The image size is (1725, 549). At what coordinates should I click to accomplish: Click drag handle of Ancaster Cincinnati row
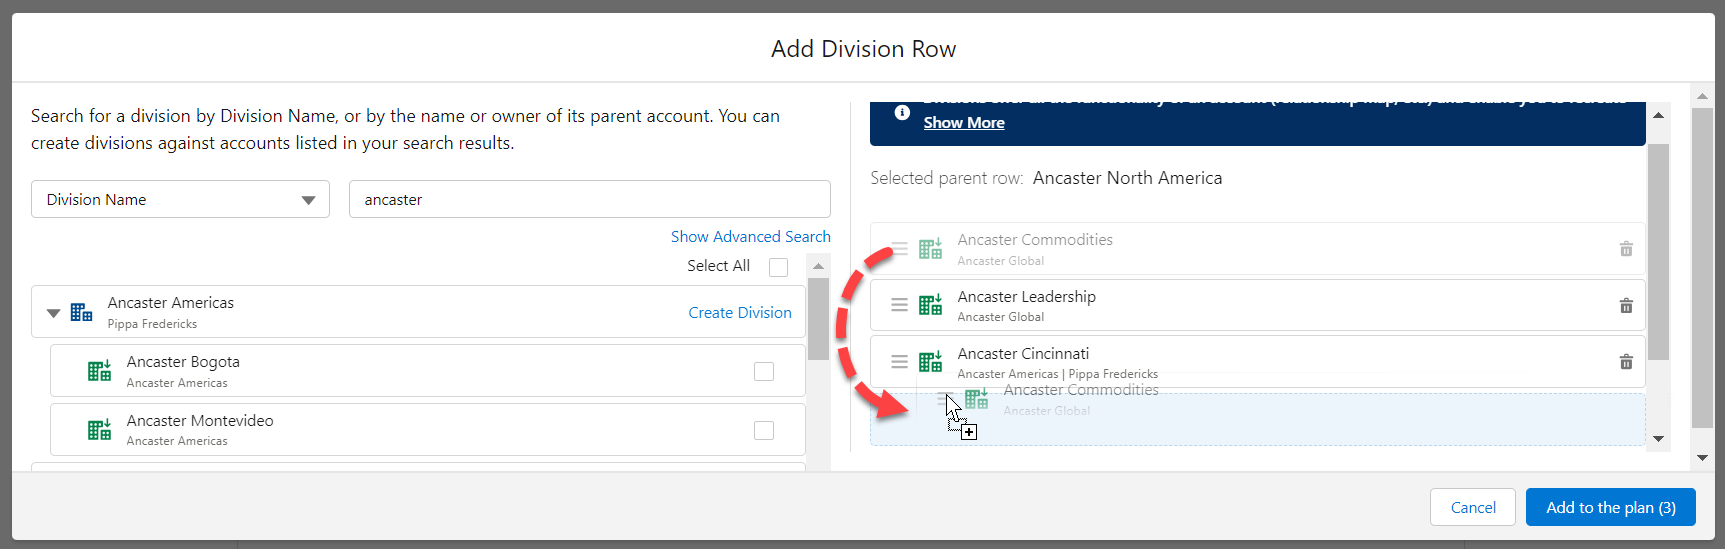click(x=899, y=362)
